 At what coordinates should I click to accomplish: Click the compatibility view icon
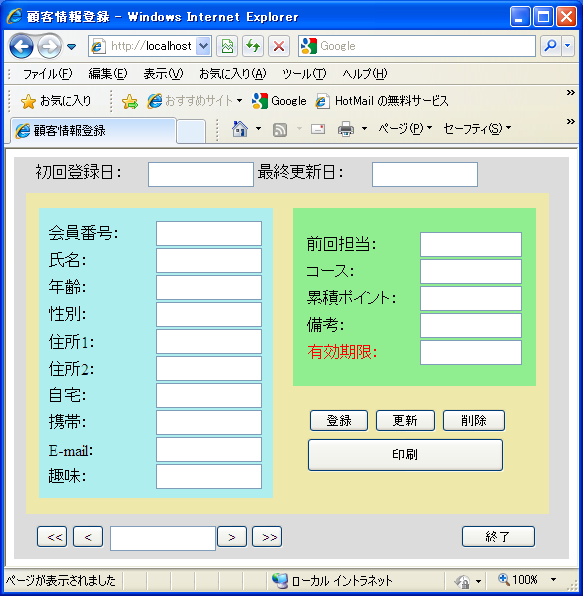[227, 46]
